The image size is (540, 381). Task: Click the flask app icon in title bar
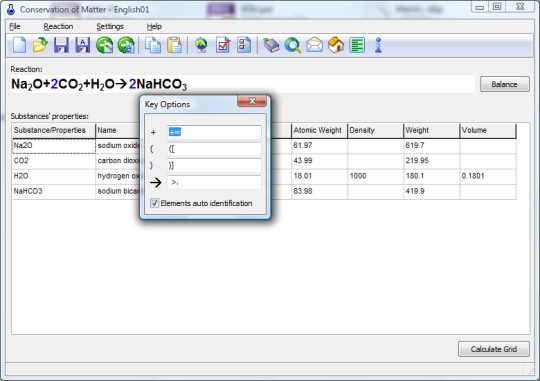[x=11, y=9]
